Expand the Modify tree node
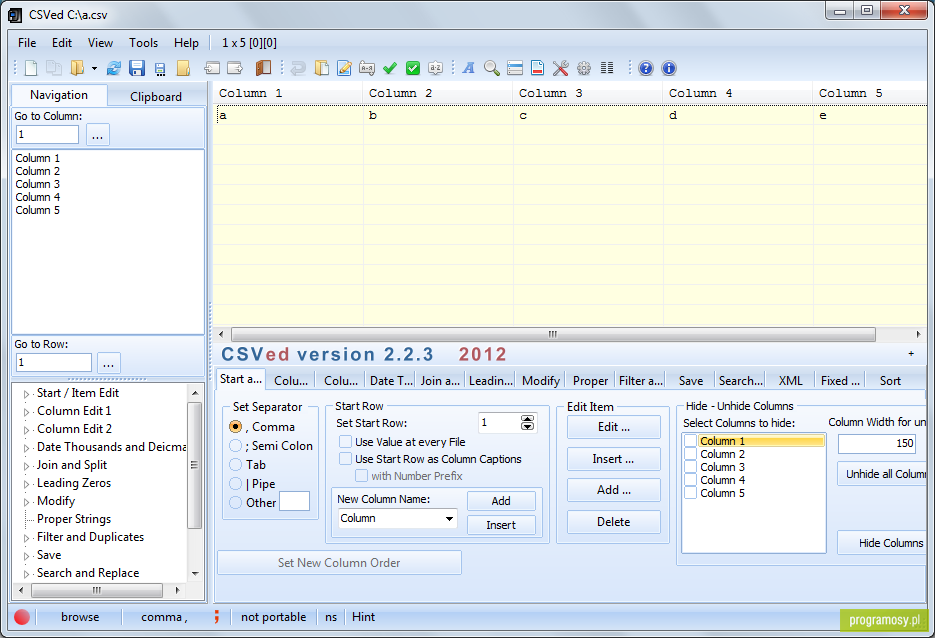 point(26,501)
